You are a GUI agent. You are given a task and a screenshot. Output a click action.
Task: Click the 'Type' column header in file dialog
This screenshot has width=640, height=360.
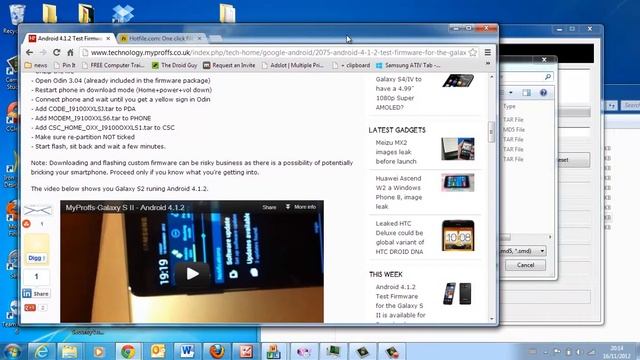[509, 107]
